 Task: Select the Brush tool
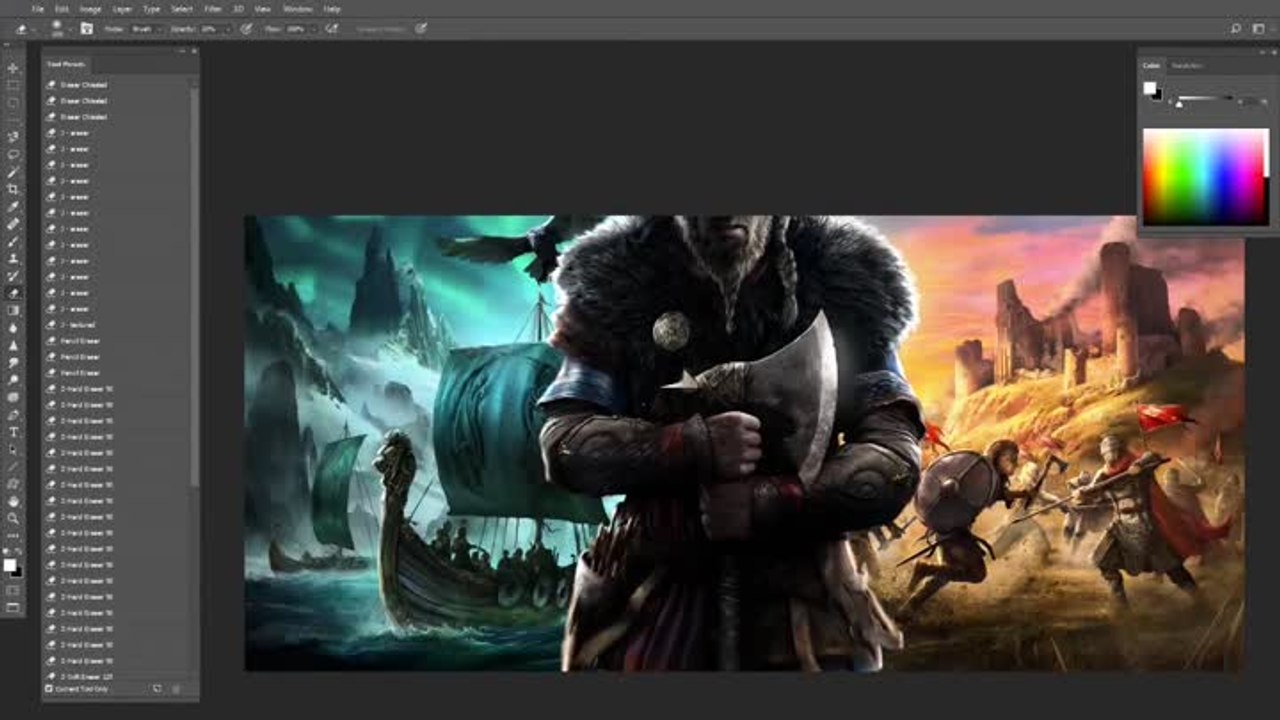tap(13, 241)
